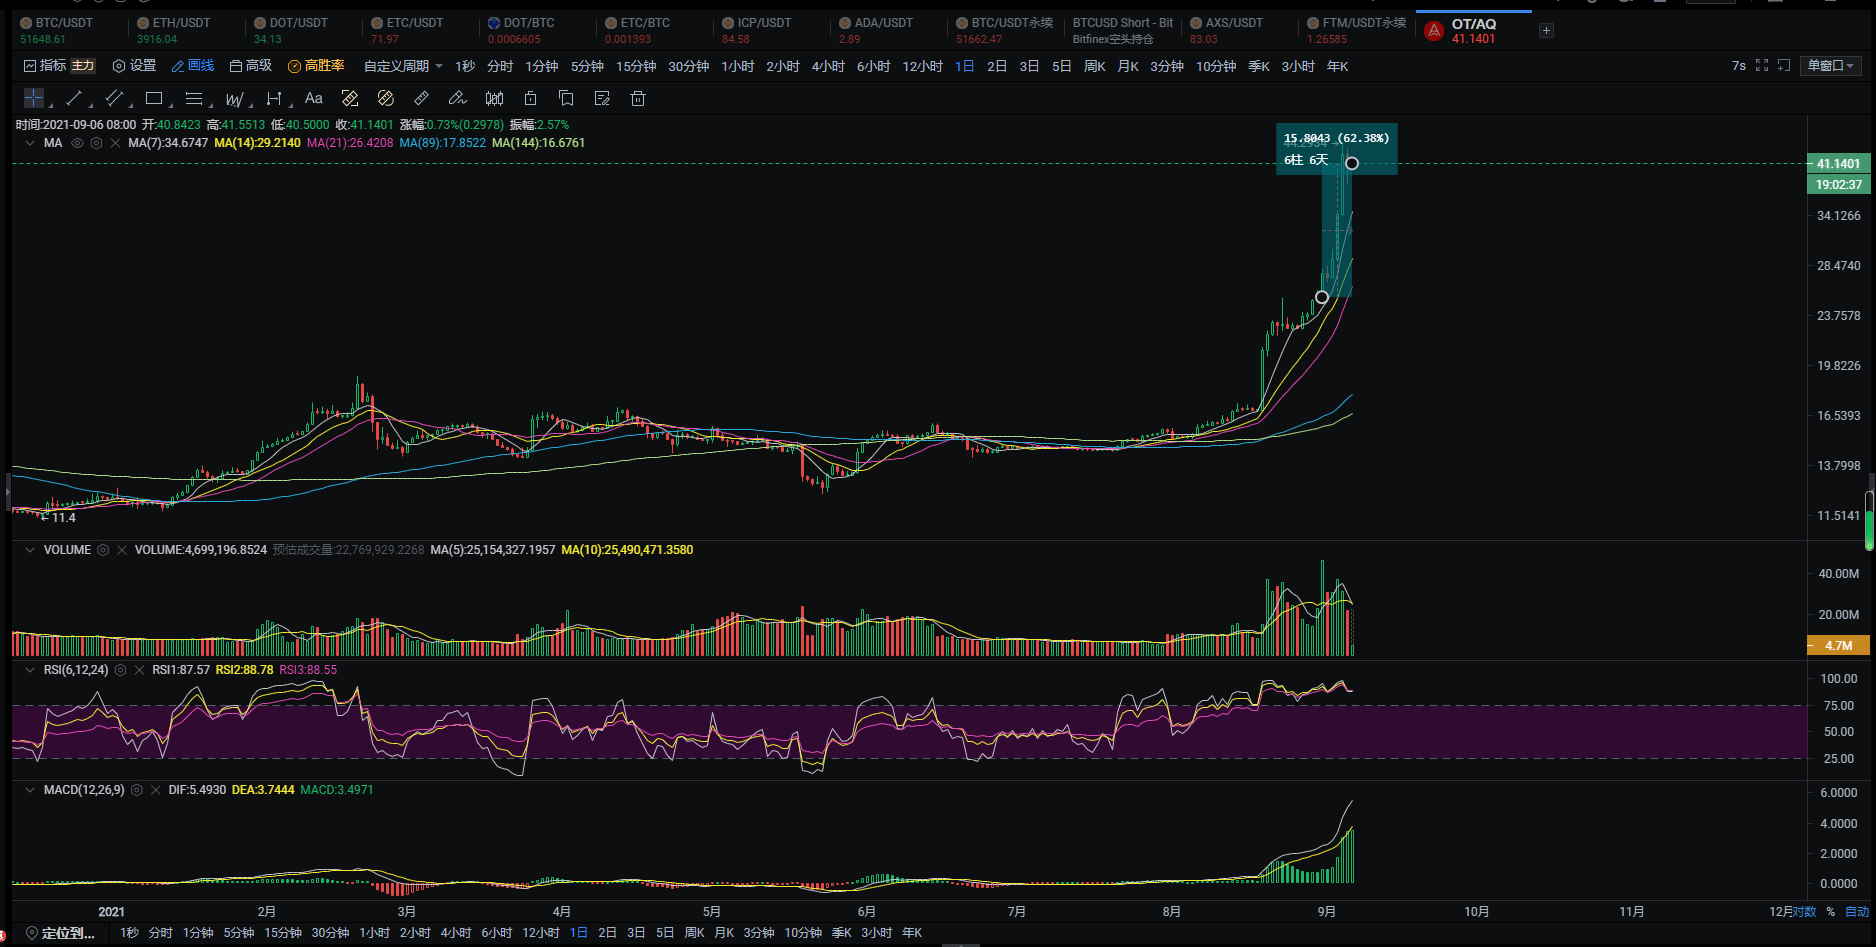Toggle the 高胜率 feature
Screen dimensions: 1876x947
tap(316, 66)
